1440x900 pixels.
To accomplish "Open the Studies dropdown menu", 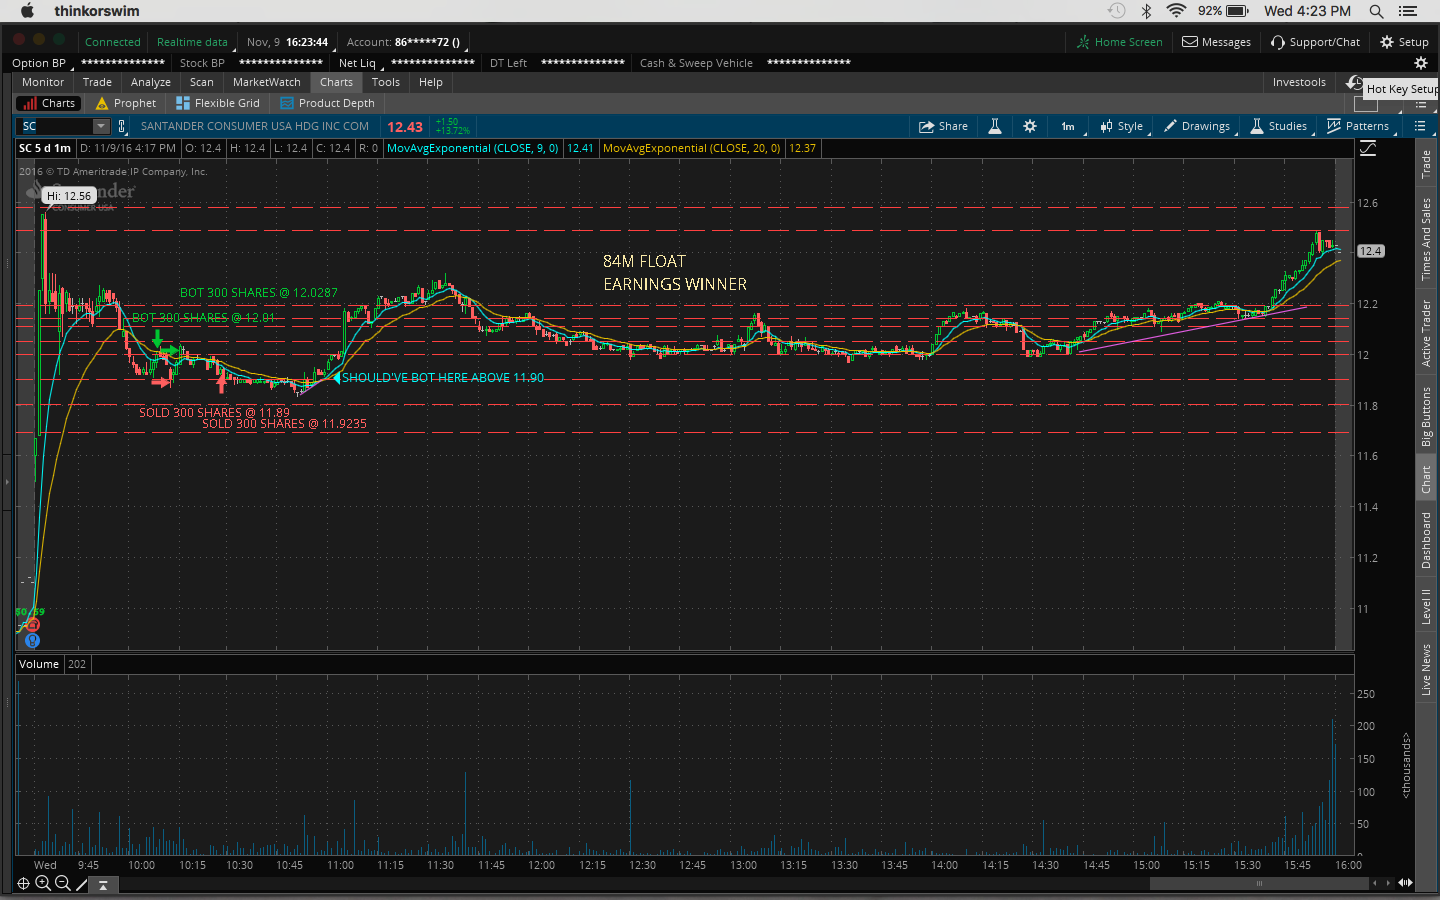I will click(1279, 126).
